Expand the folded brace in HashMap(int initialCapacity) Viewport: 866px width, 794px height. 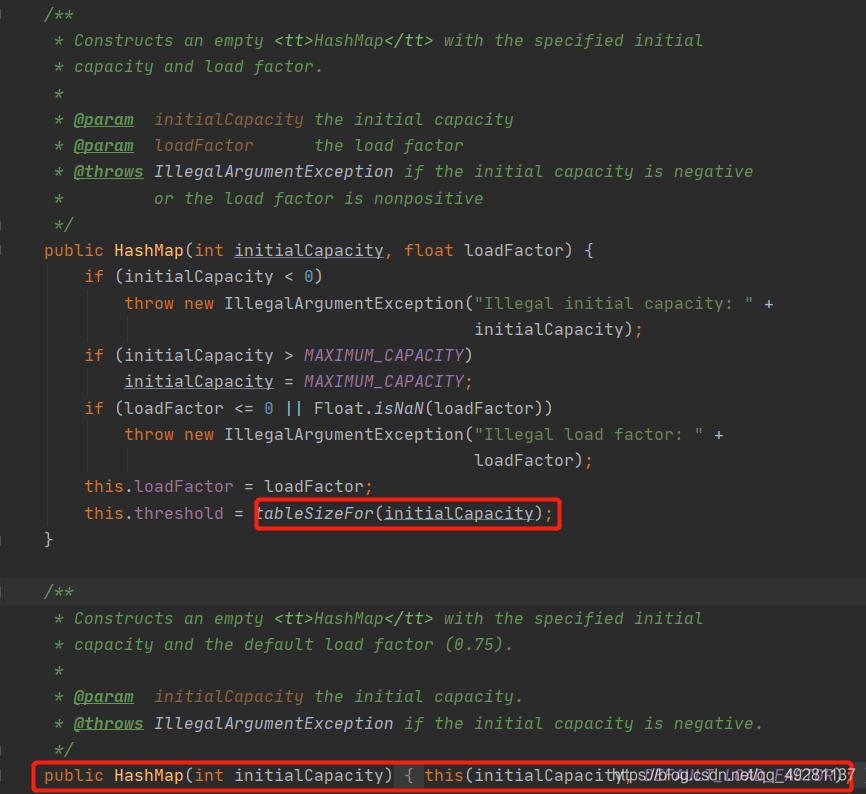[x=409, y=776]
